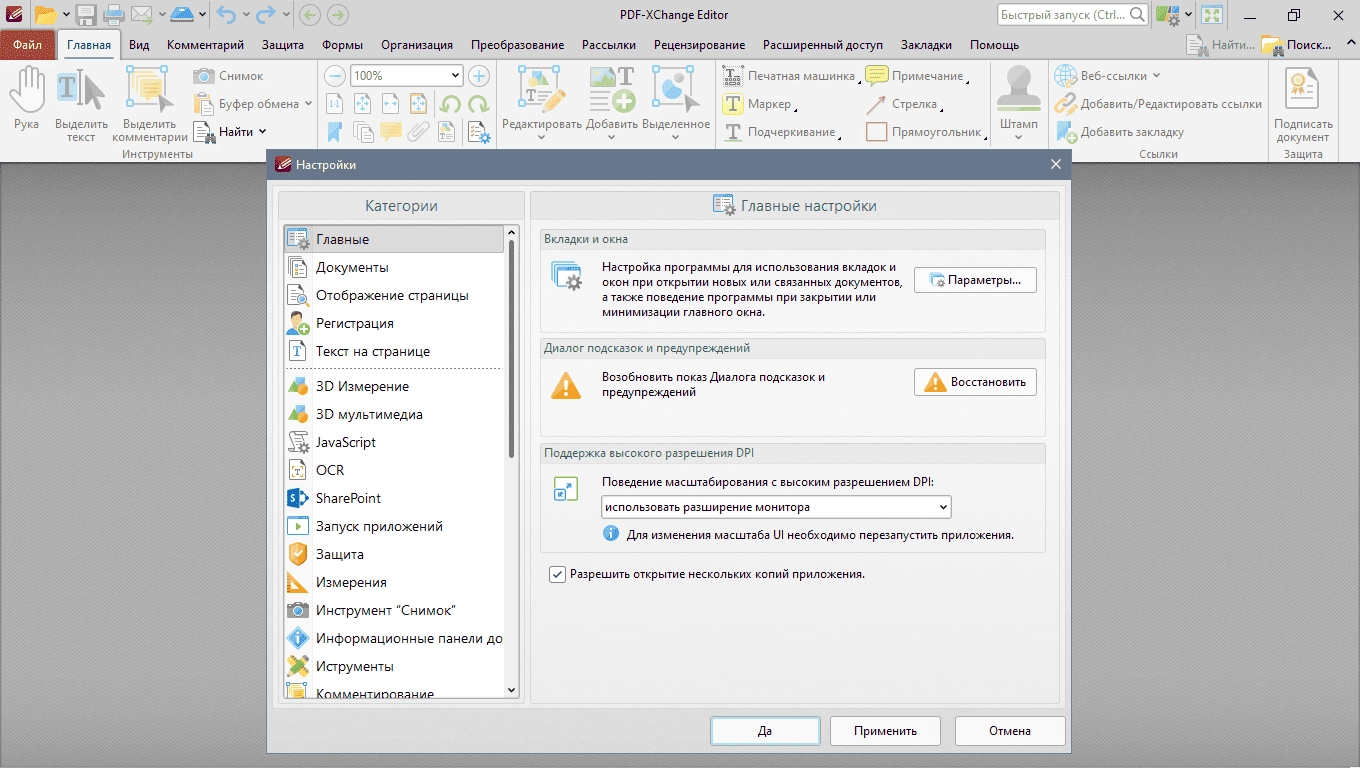Expand the Веб-ссылки dropdown
Viewport: 1360px width, 768px height.
point(1156,76)
